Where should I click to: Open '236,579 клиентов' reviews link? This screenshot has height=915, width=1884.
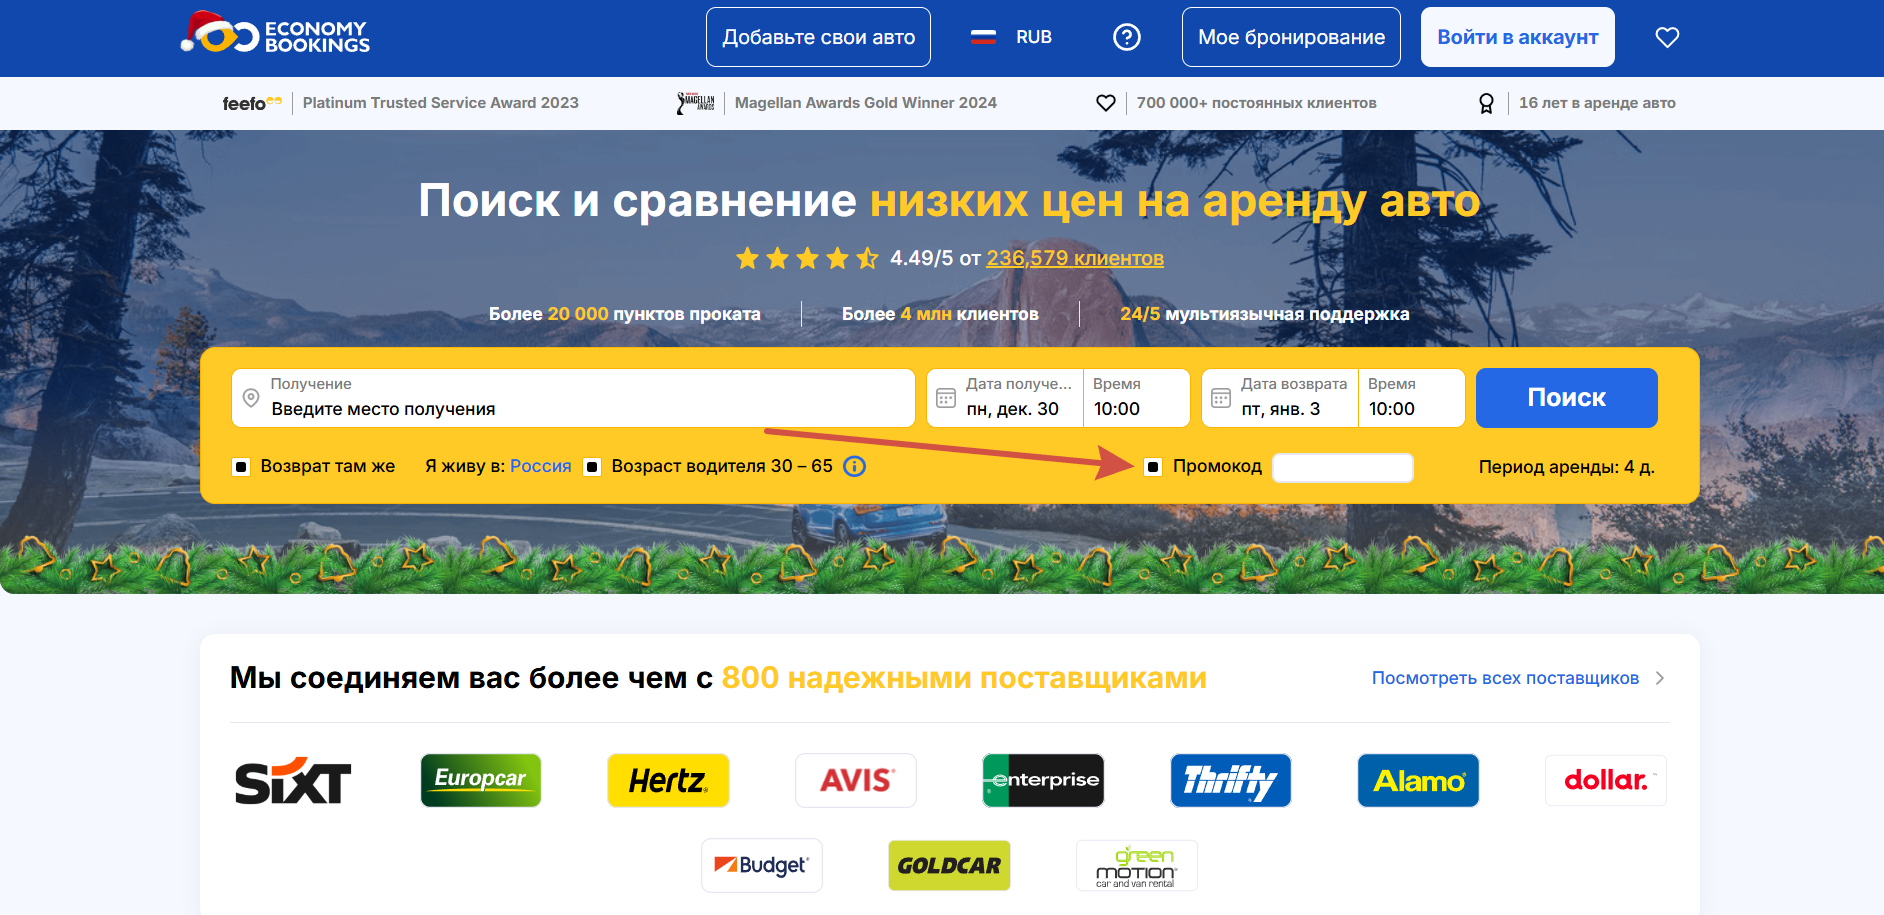(1075, 258)
